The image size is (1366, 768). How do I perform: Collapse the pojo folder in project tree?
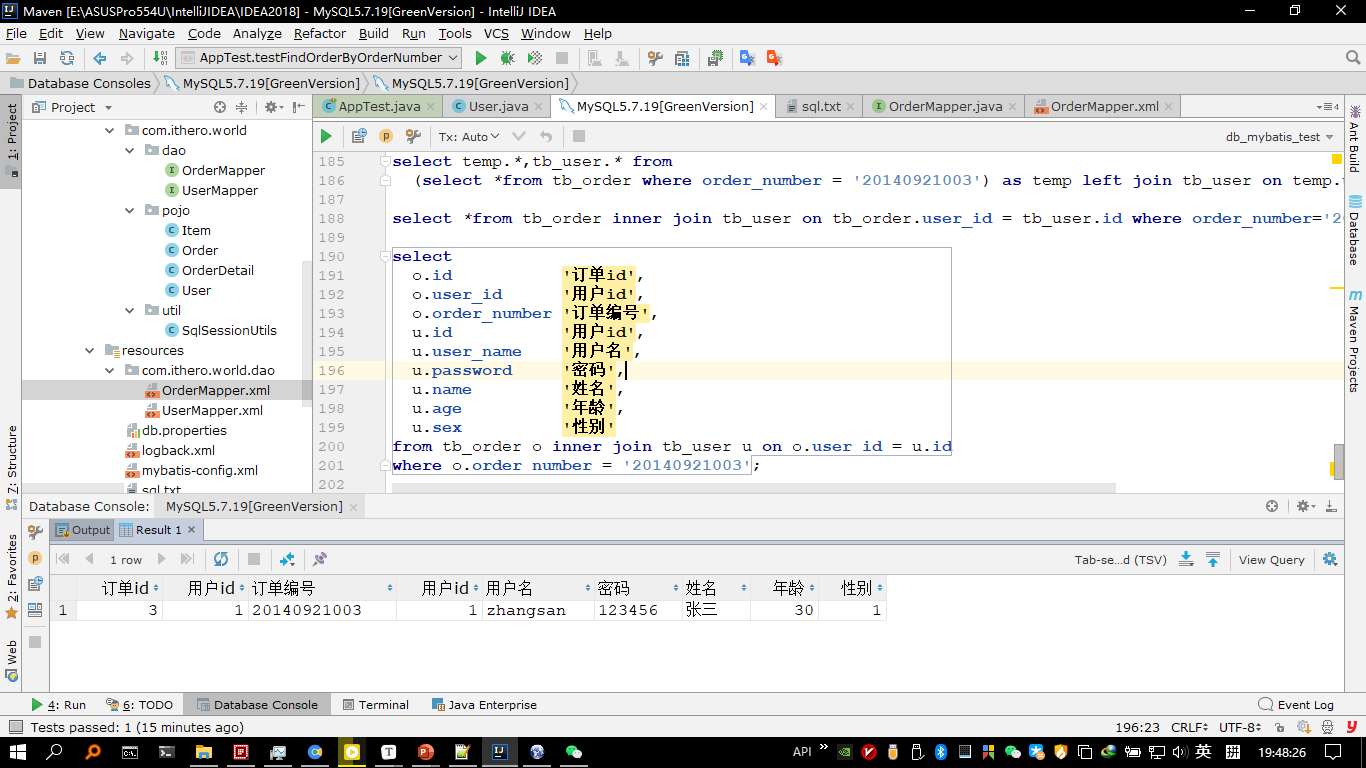130,210
